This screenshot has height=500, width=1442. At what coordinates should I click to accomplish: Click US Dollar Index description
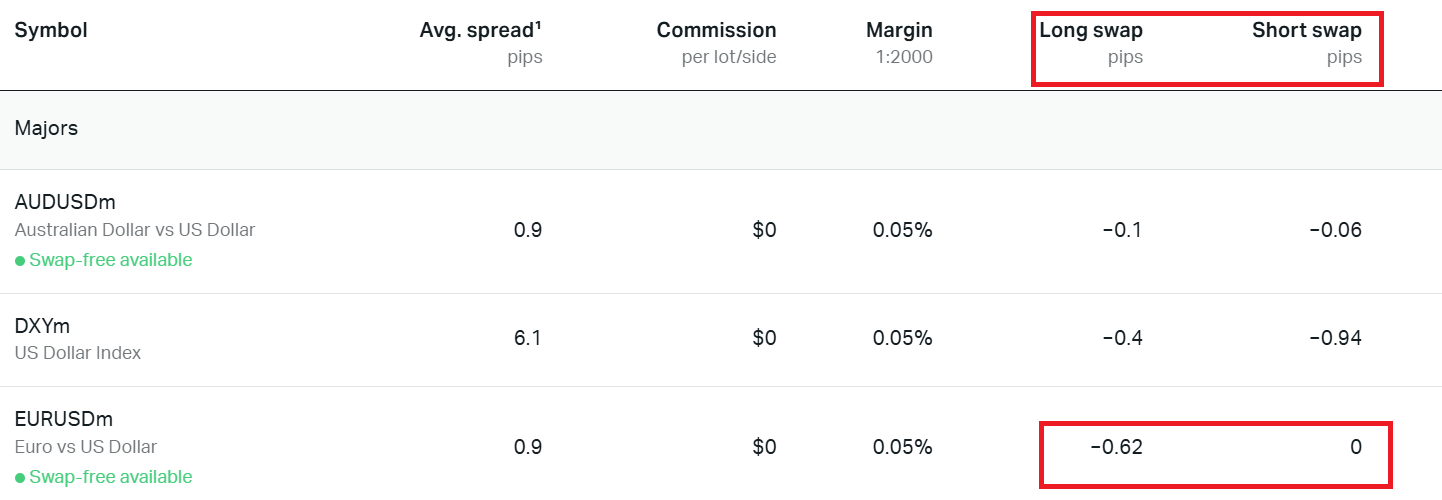[78, 353]
